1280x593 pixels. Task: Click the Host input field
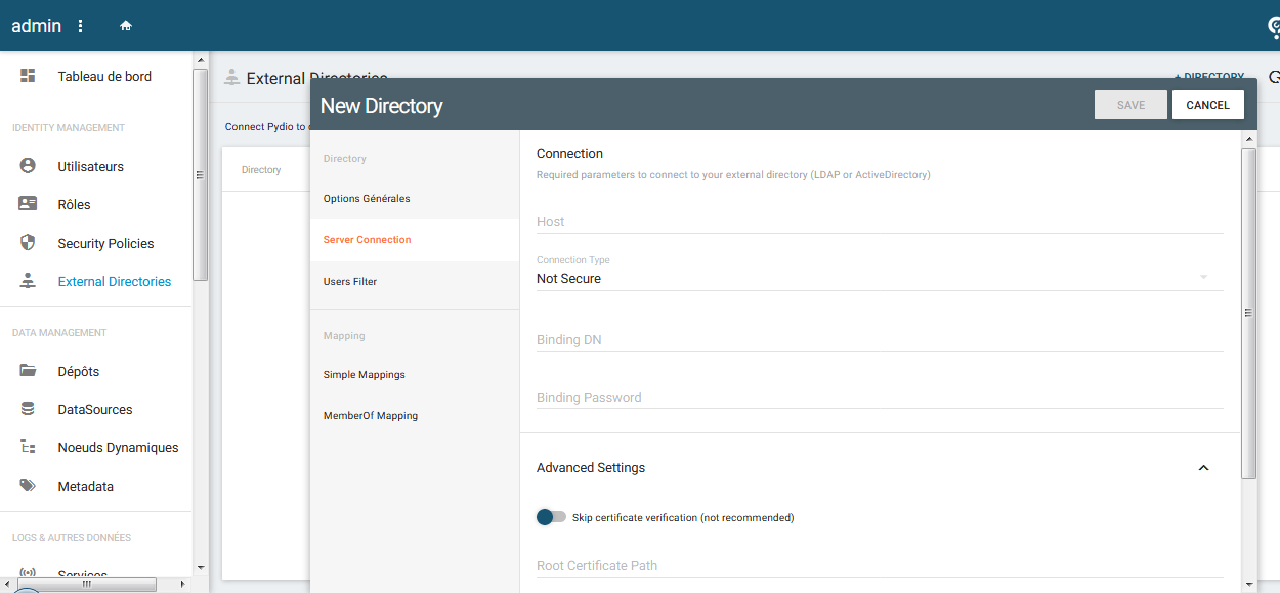pyautogui.click(x=879, y=222)
